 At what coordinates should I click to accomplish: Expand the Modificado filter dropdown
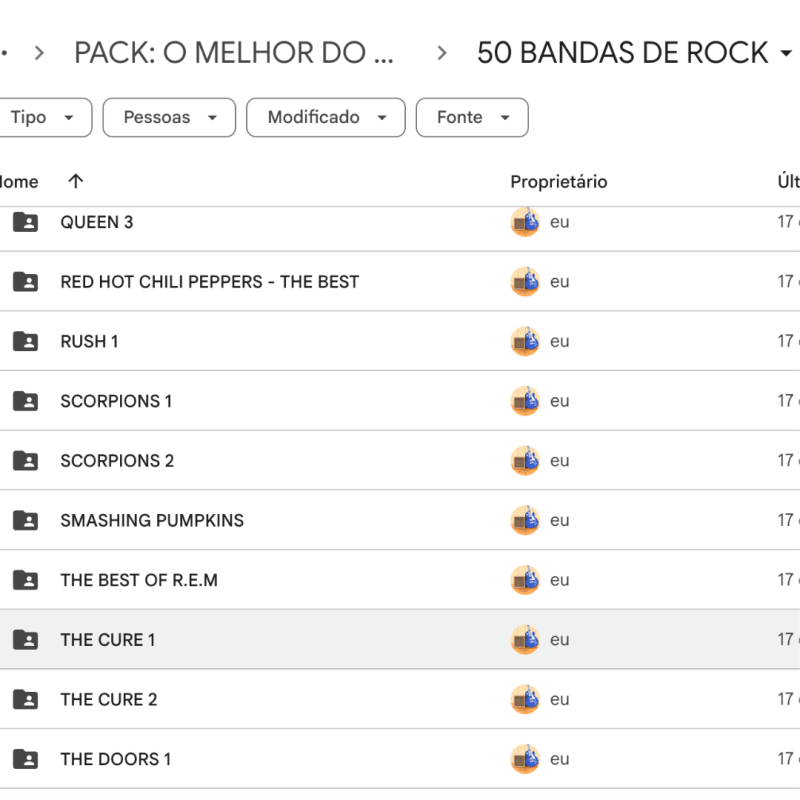[326, 117]
